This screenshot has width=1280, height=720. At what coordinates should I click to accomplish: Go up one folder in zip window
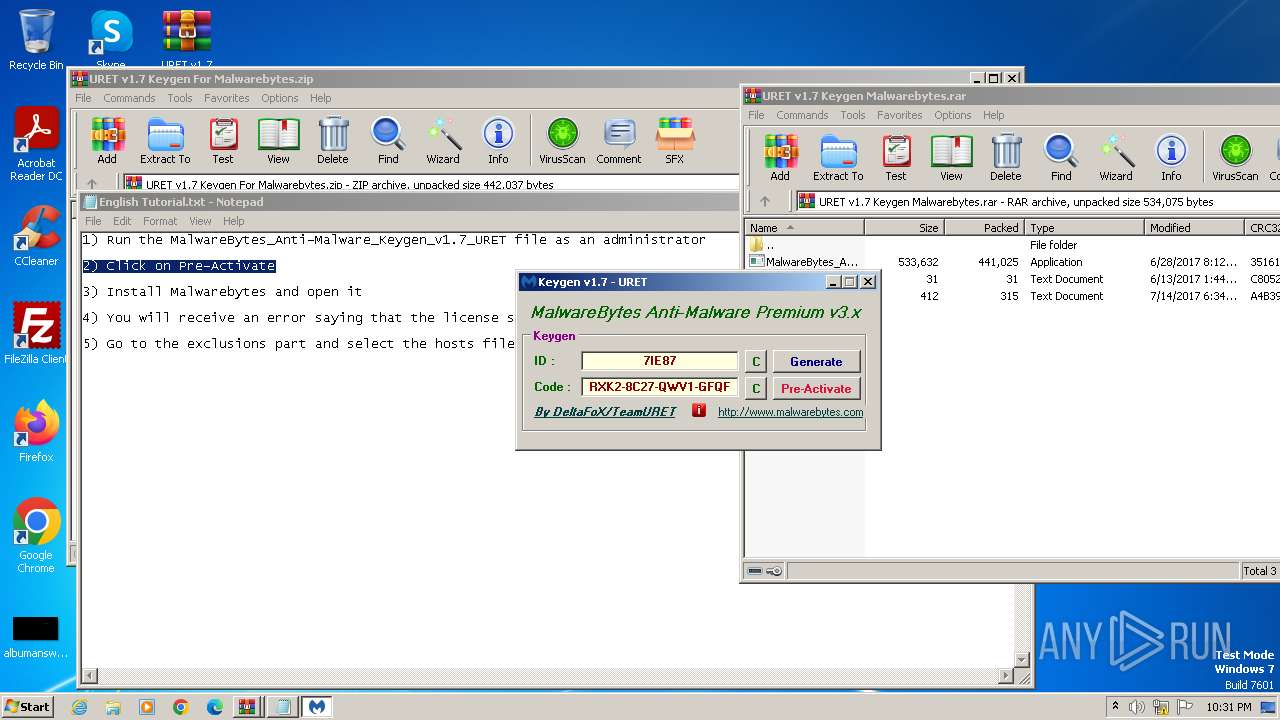click(92, 184)
